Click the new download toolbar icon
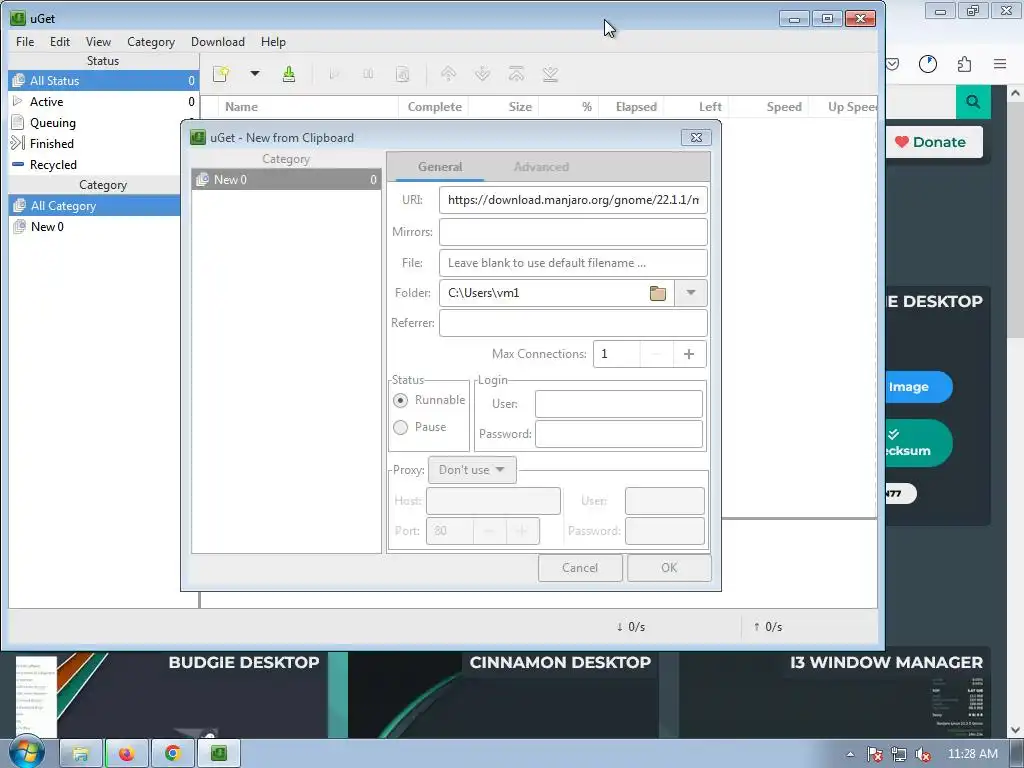This screenshot has width=1024, height=768. (x=221, y=74)
